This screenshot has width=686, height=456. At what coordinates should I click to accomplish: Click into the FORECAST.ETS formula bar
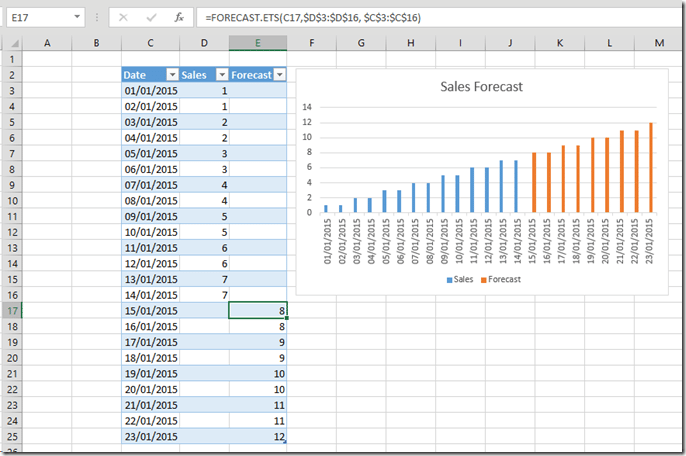[x=440, y=18]
